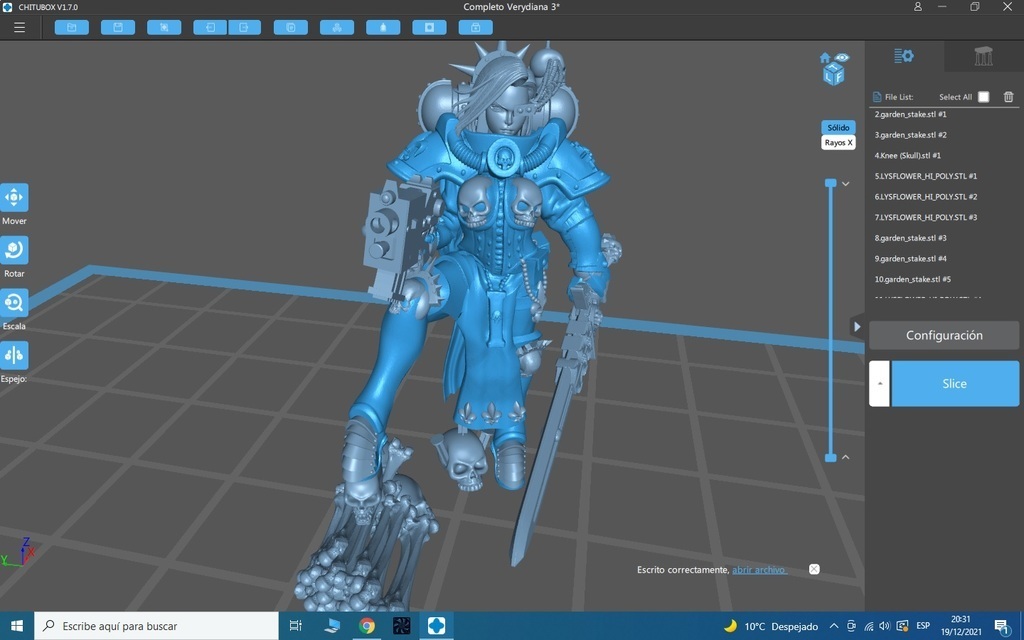The height and width of the screenshot is (640, 1024).
Task: Click the last blue toolbar icon
Action: pyautogui.click(x=475, y=27)
